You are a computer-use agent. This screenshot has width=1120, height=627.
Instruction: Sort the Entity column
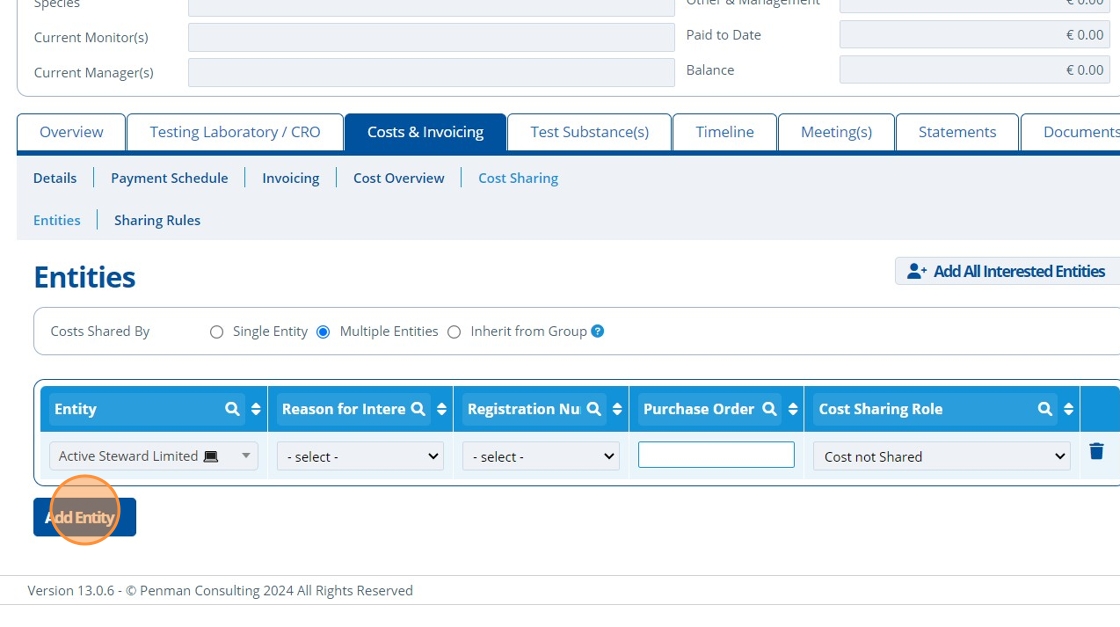tap(256, 409)
